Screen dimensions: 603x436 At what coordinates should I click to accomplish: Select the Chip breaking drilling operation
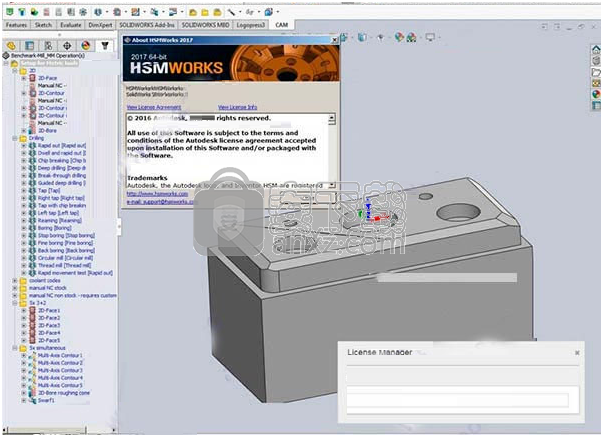(x=62, y=161)
